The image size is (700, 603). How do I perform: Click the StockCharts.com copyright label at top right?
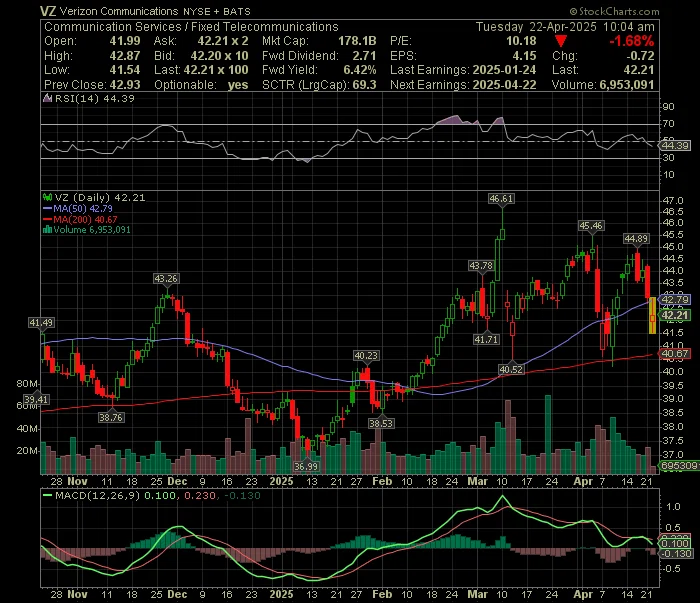tap(614, 11)
